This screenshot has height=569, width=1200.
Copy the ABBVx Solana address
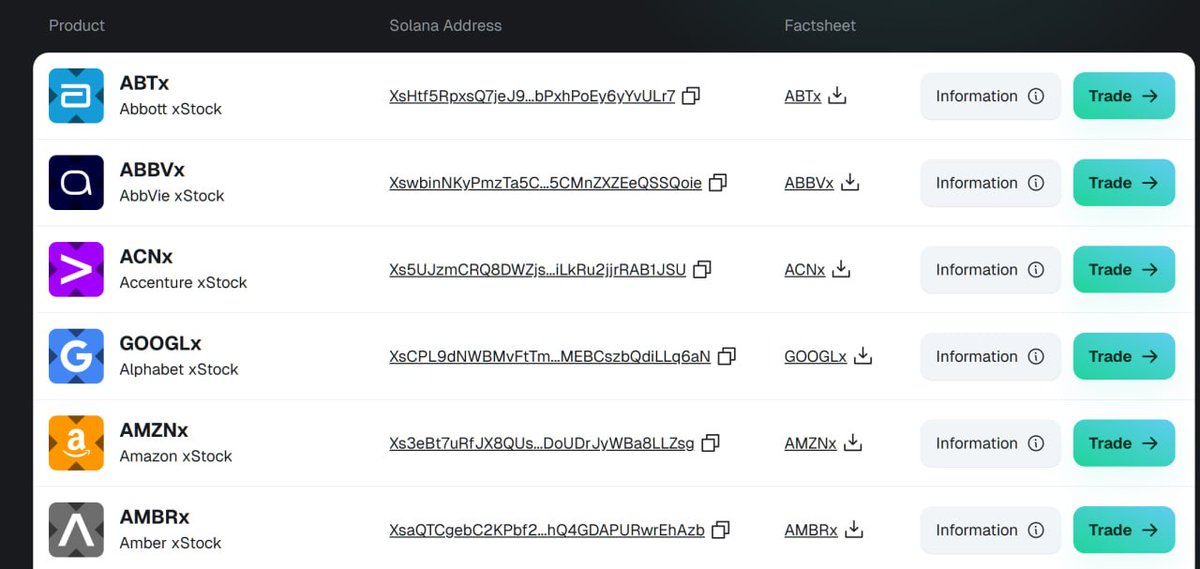pyautogui.click(x=717, y=183)
